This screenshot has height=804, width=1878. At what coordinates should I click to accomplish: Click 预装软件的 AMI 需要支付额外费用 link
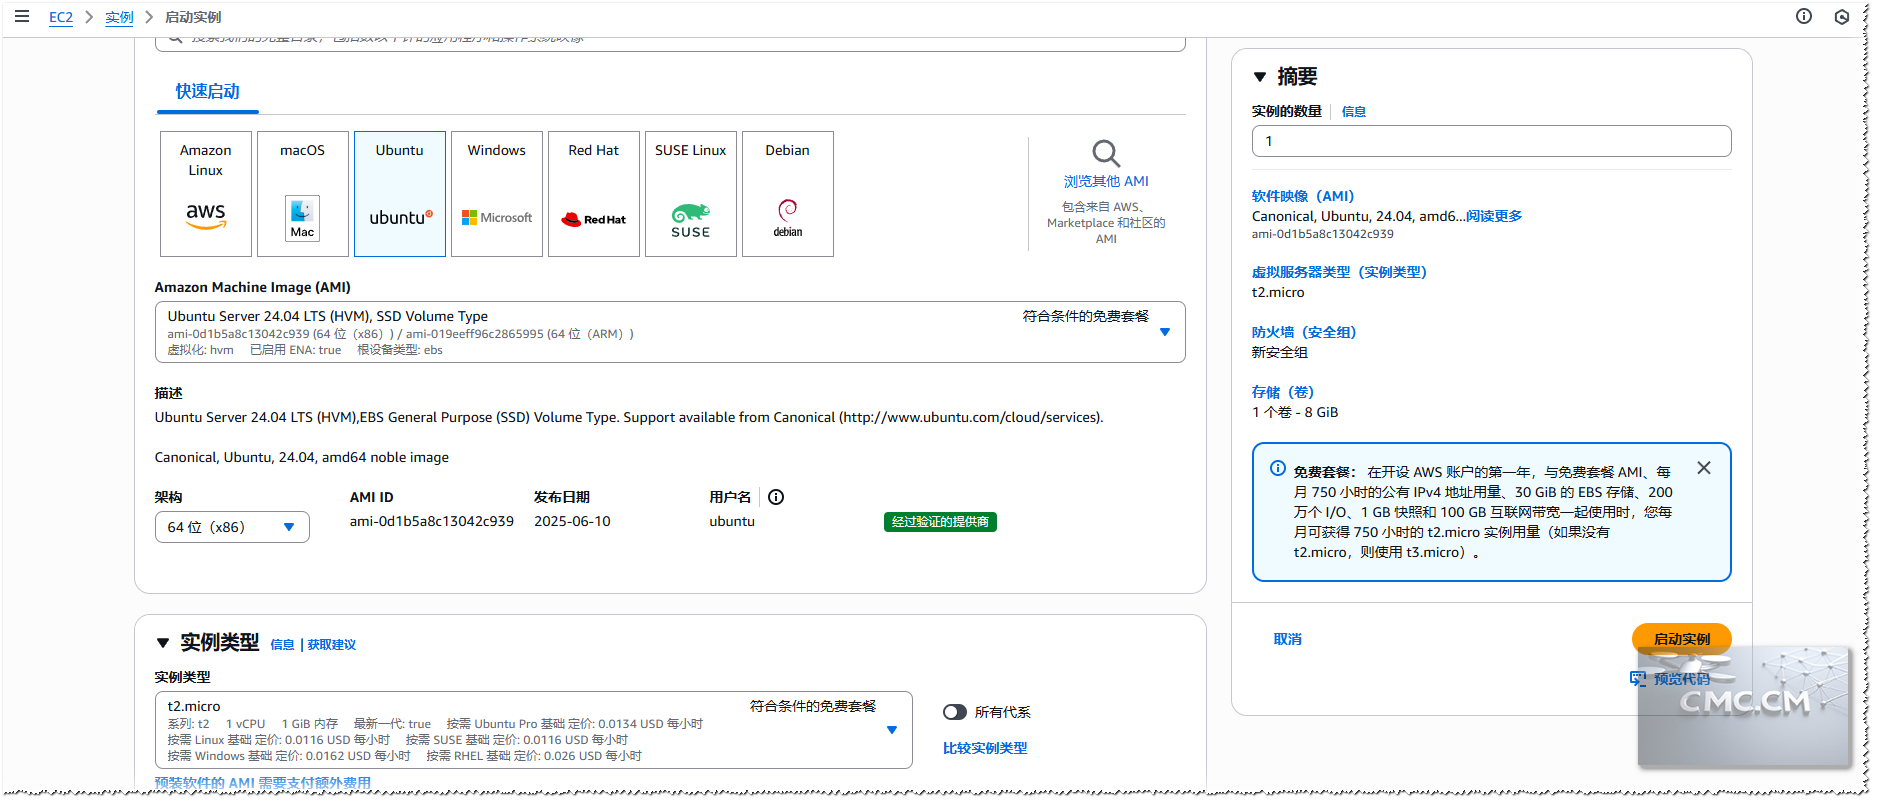[263, 783]
